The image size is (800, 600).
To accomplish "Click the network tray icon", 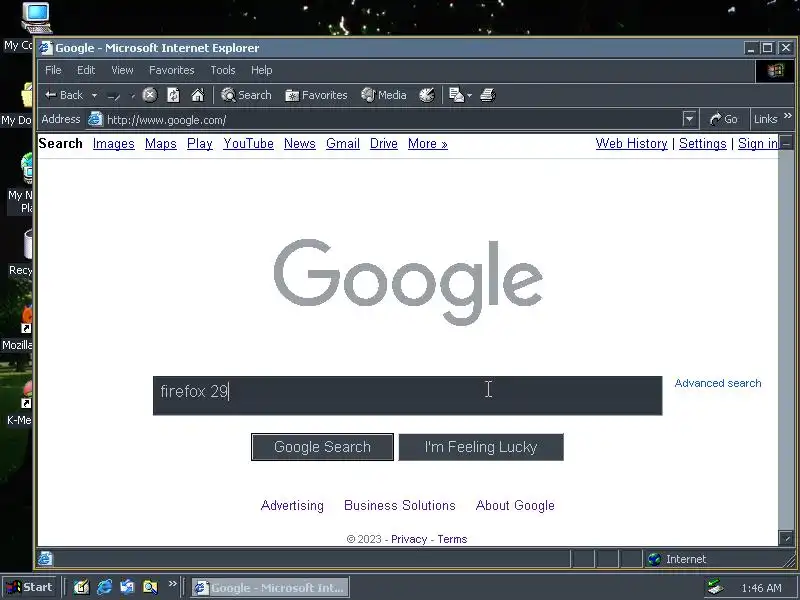I will coord(715,587).
